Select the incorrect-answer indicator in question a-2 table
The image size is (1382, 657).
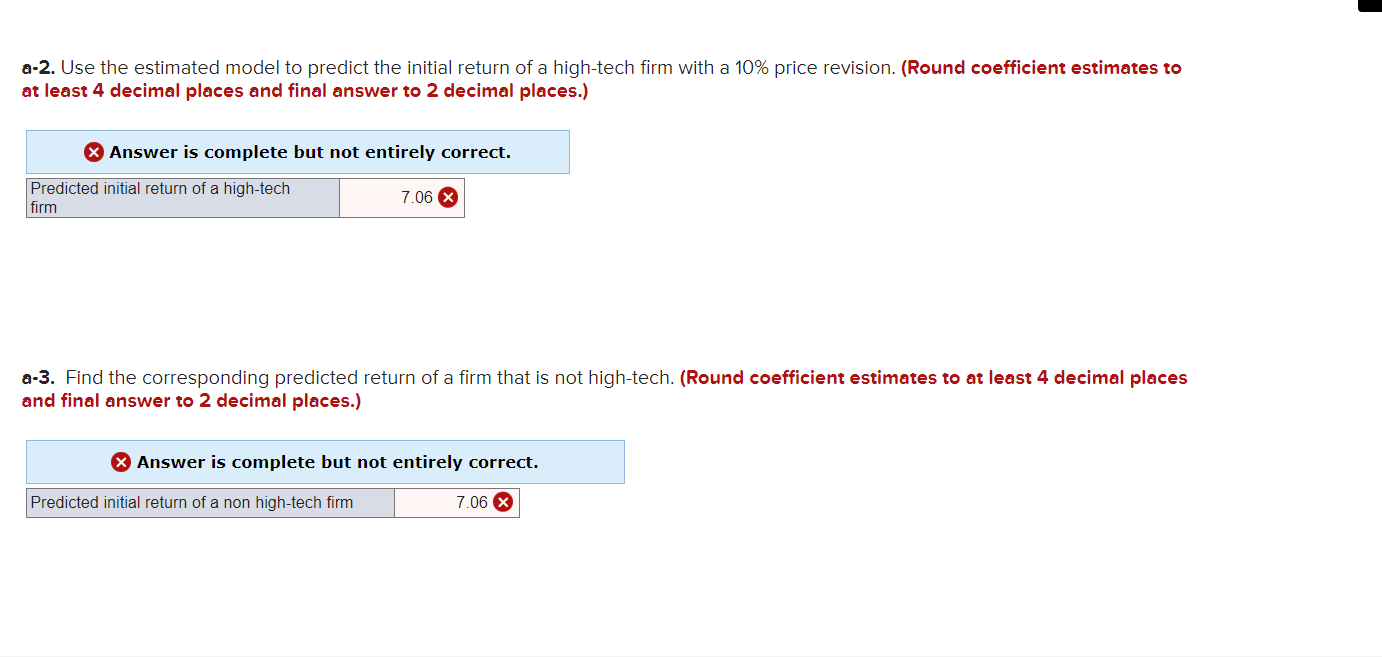[x=447, y=197]
